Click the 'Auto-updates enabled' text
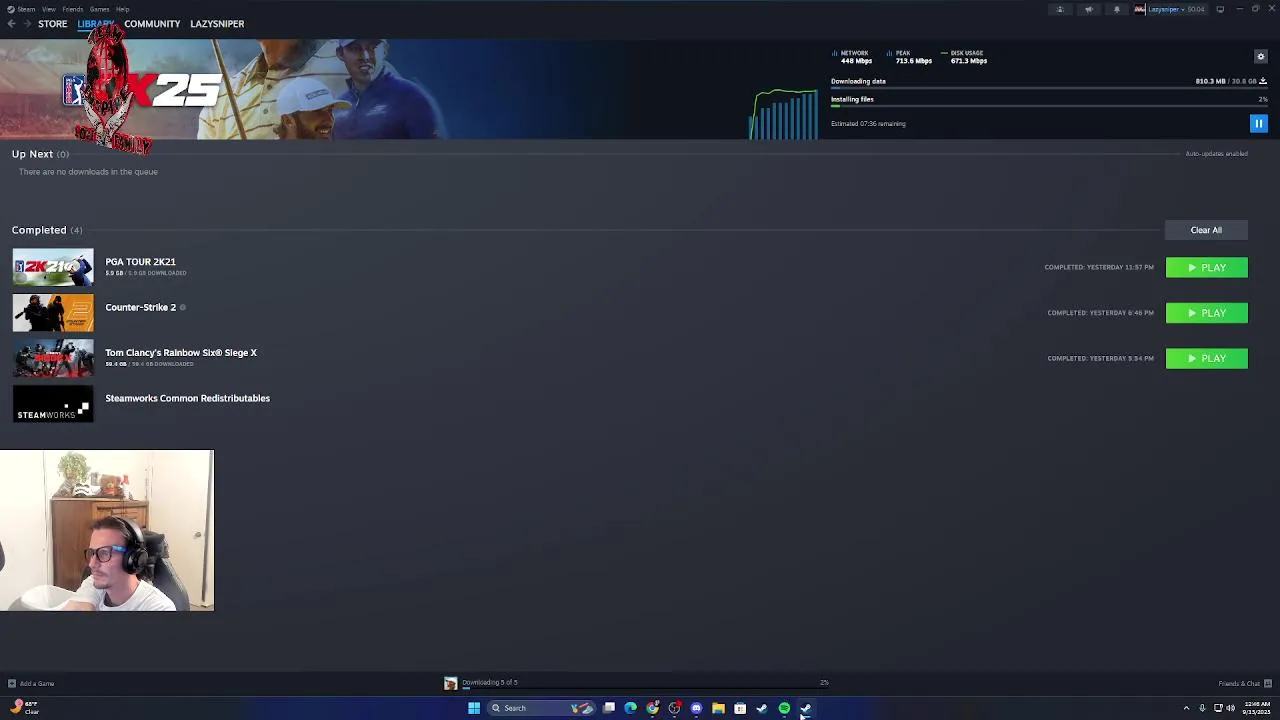This screenshot has height=720, width=1280. pos(1216,154)
